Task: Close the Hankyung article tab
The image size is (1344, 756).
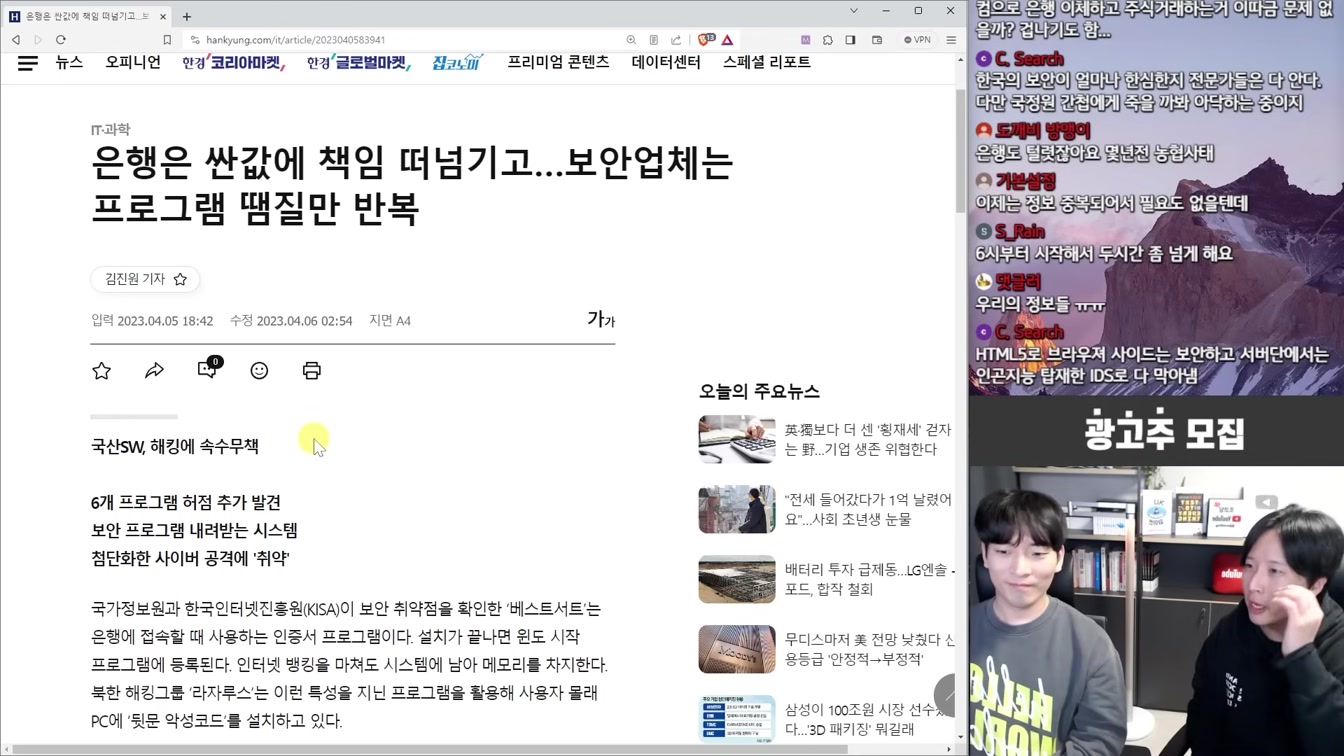Action: tap(163, 16)
